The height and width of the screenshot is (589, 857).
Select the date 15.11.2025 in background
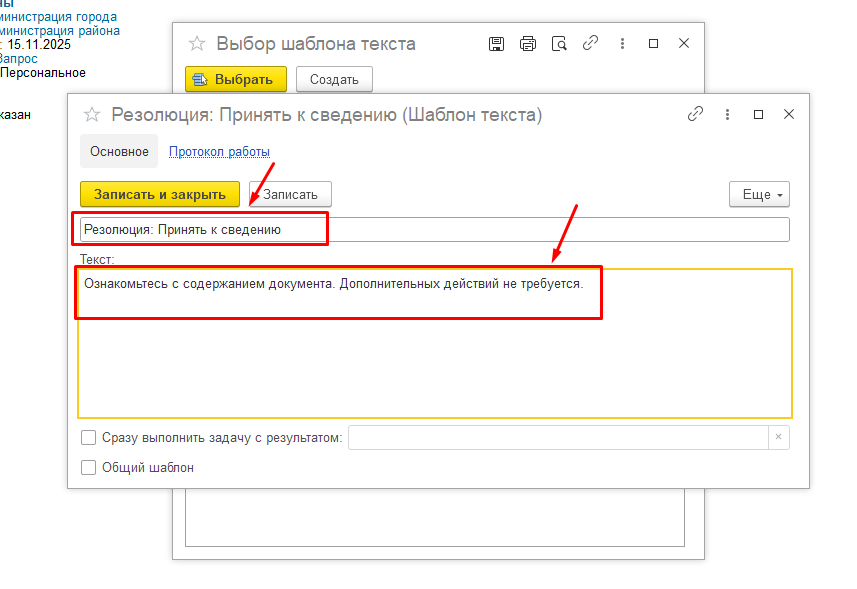pos(39,45)
